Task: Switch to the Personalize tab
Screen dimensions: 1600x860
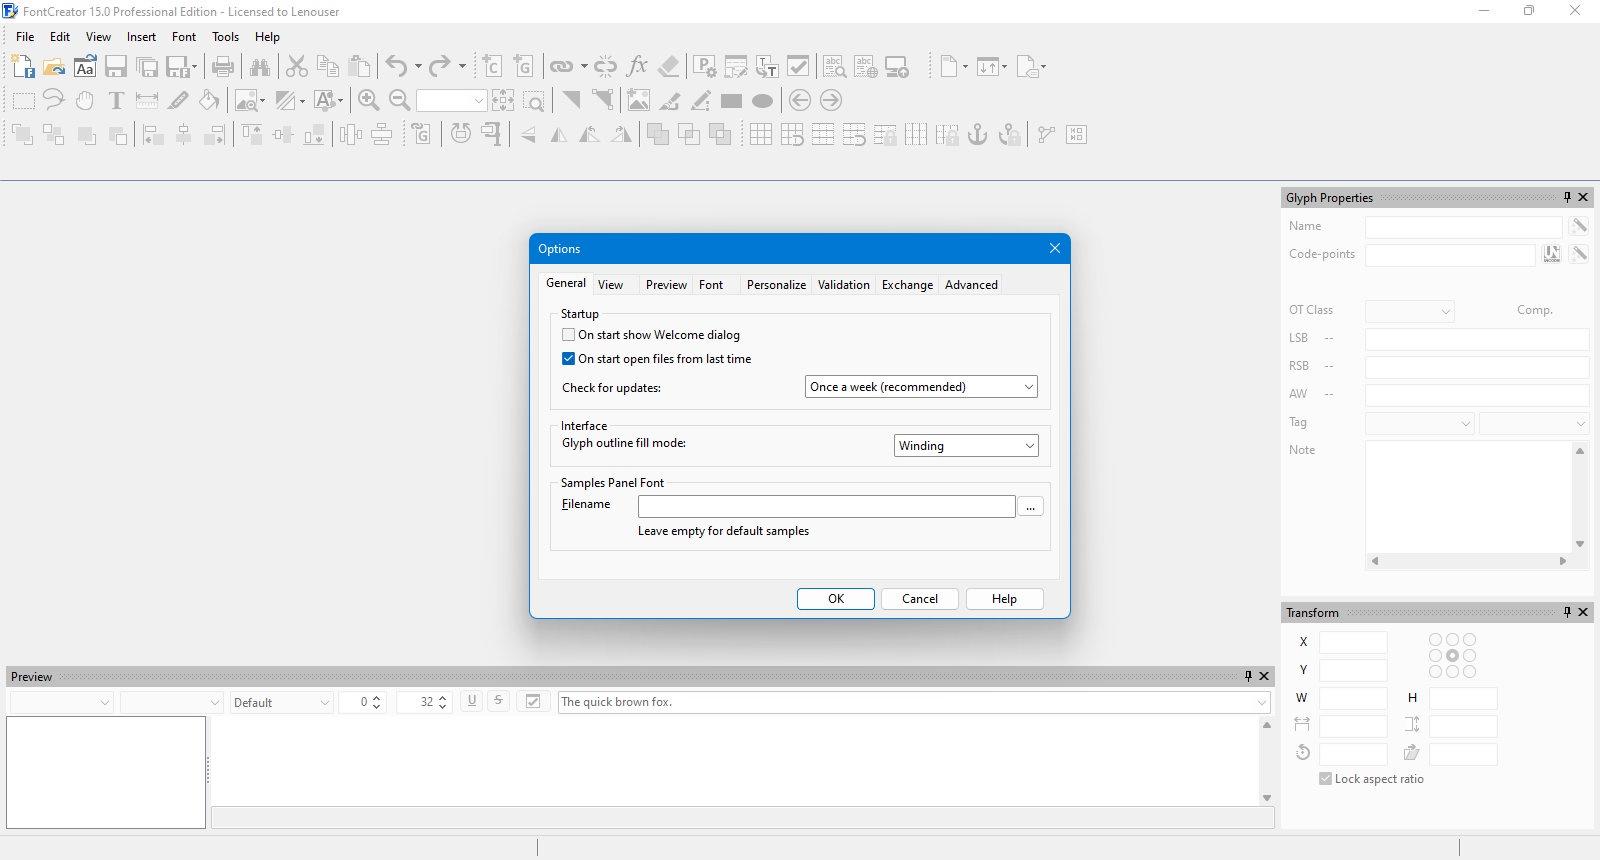Action: tap(776, 285)
